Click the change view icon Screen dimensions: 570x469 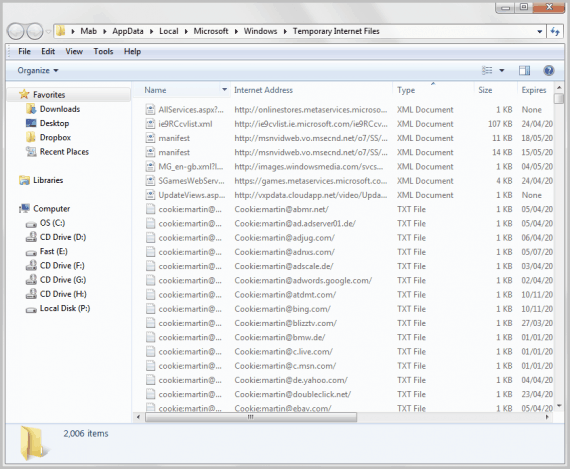click(487, 71)
